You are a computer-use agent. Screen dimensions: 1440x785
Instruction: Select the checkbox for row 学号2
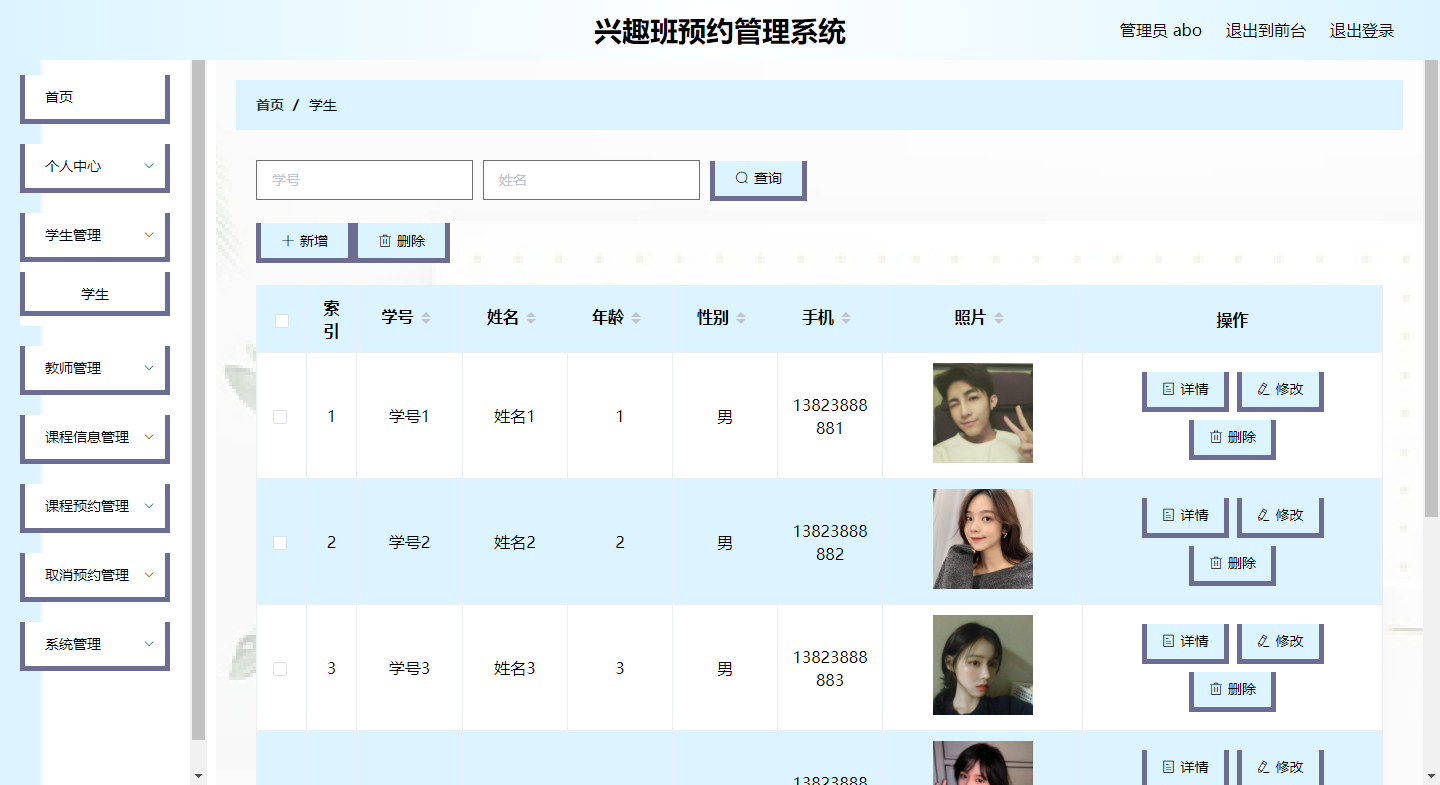280,543
